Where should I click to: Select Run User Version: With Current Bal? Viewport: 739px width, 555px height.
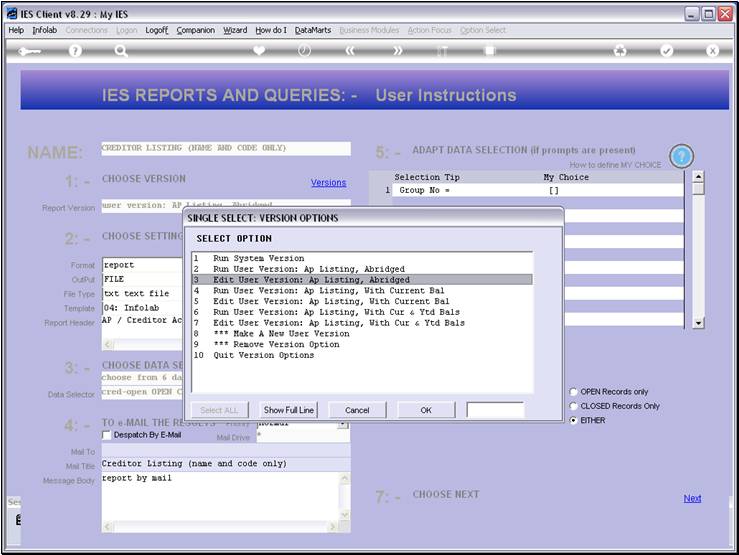point(362,291)
